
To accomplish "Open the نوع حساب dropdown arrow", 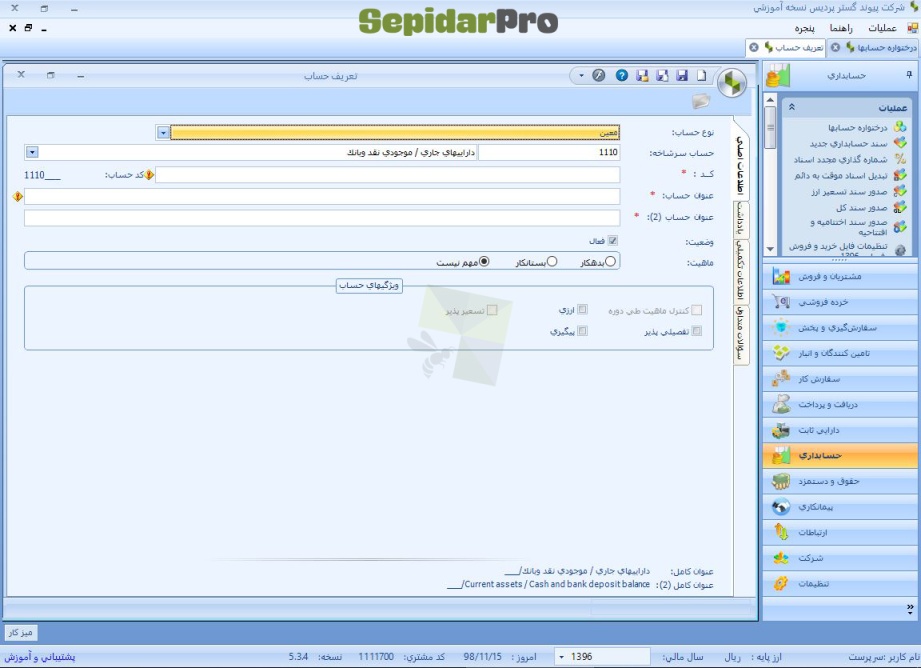I will 163,133.
